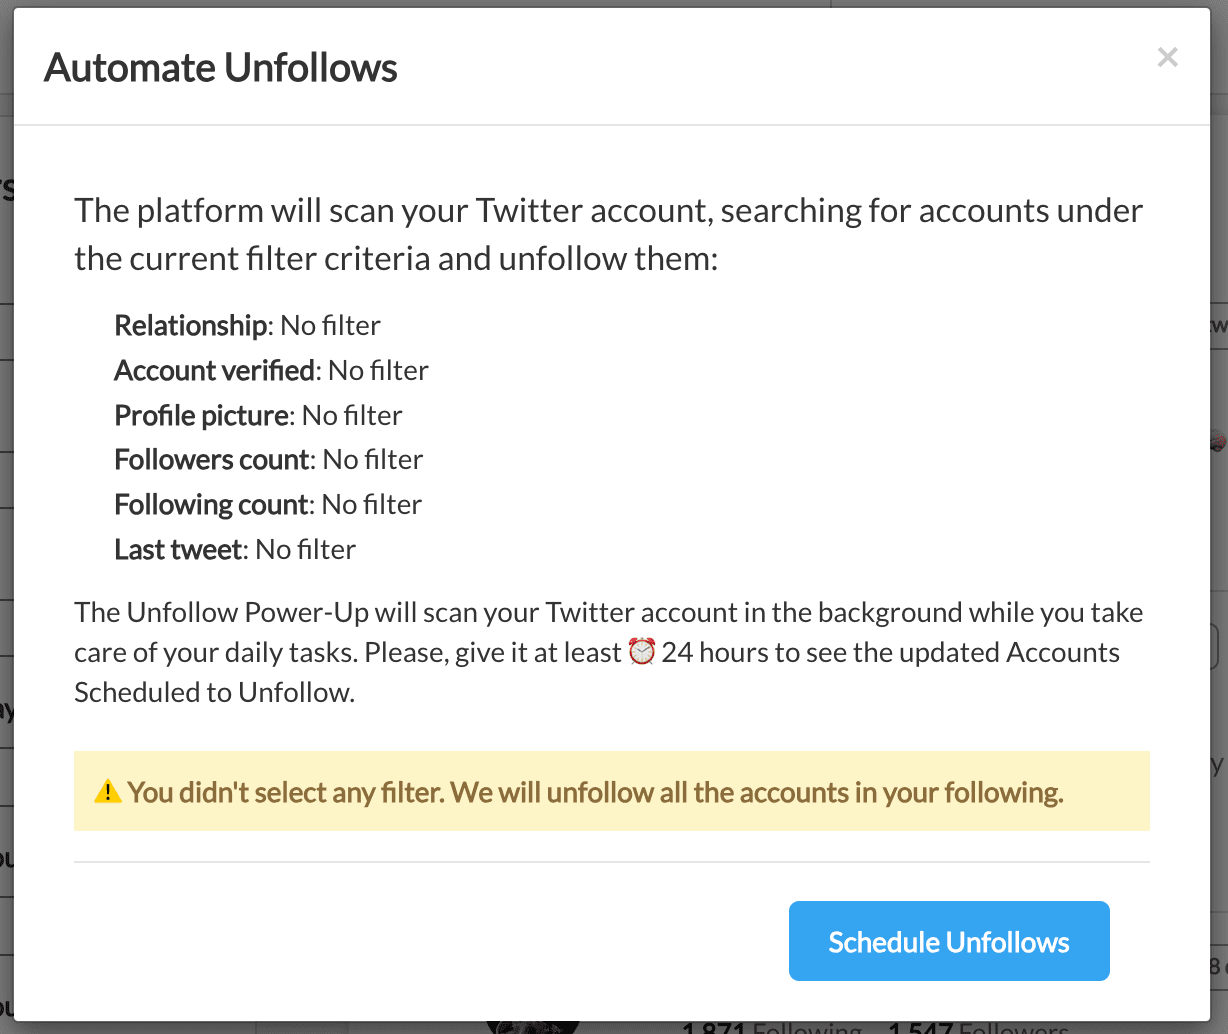Click the Unfollow Power-Up description paragraph
Image resolution: width=1228 pixels, height=1034 pixels.
609,652
